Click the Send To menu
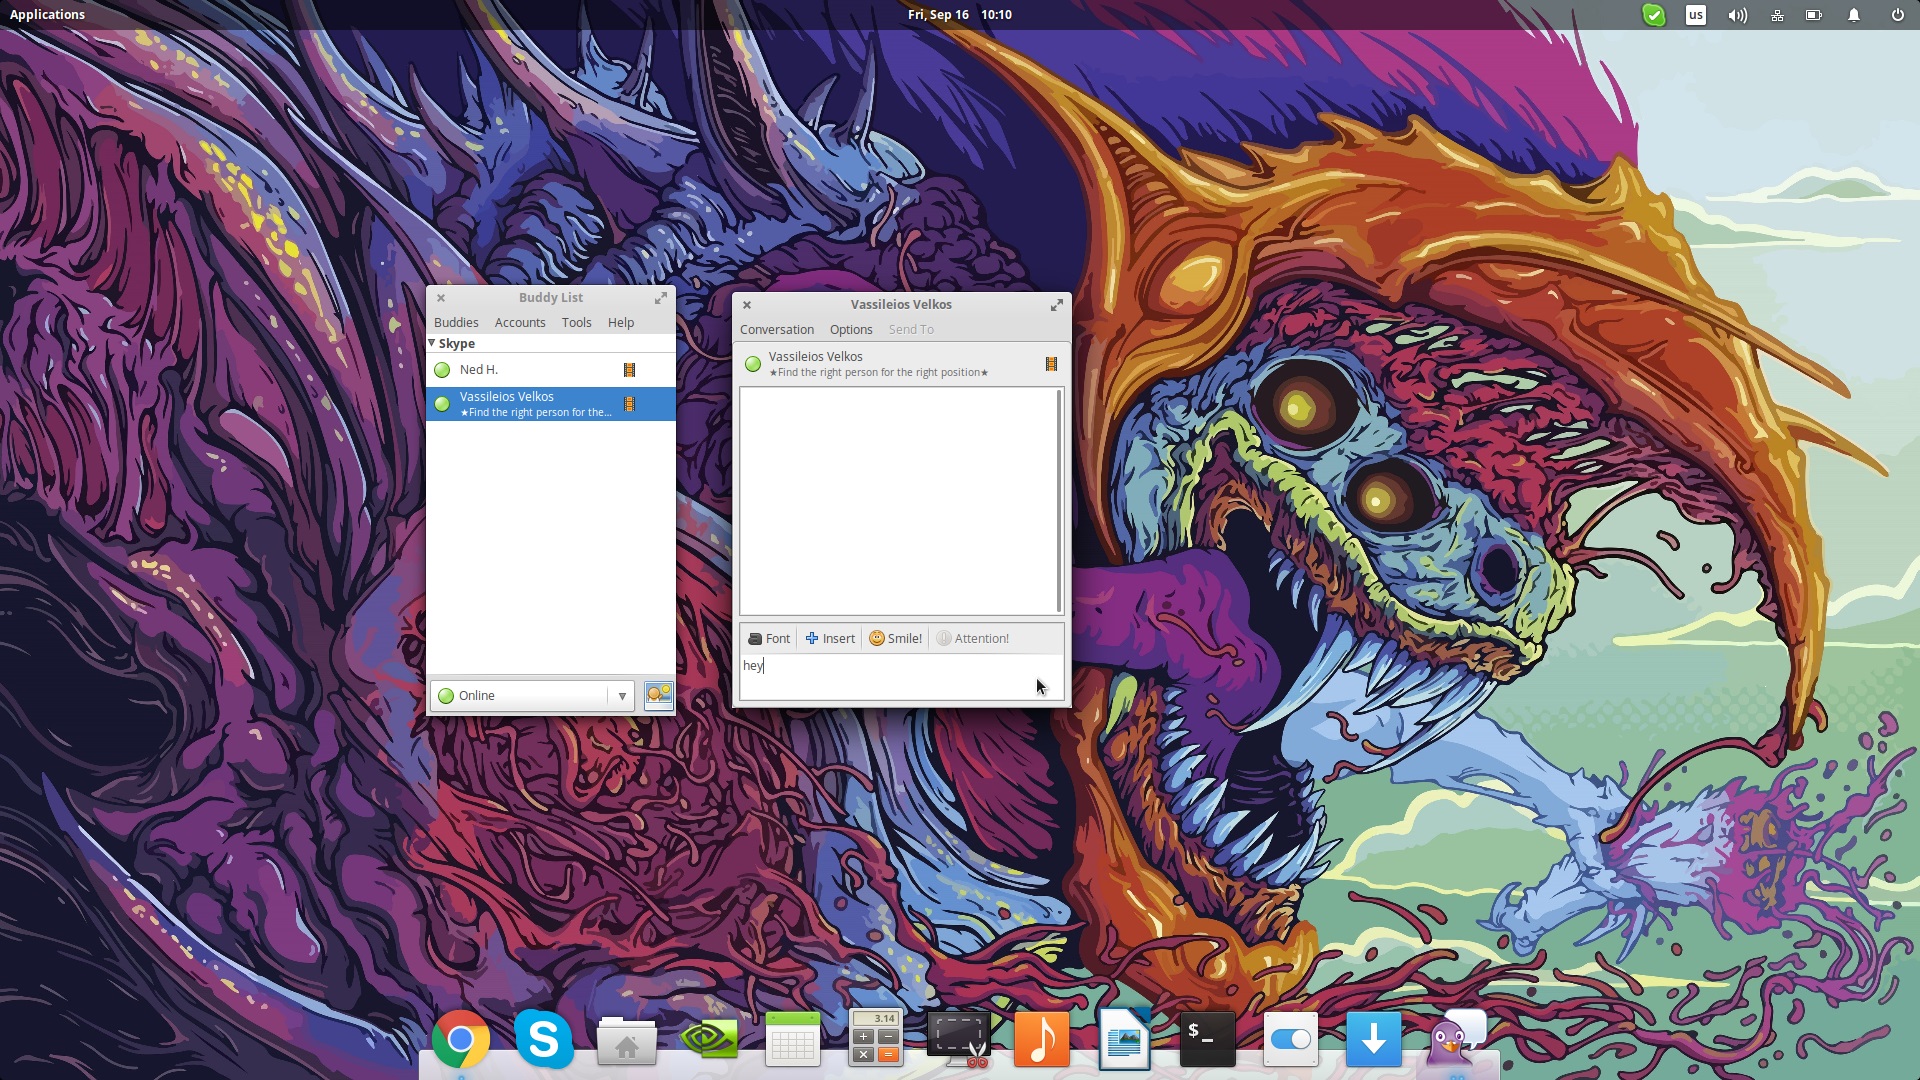The height and width of the screenshot is (1080, 1920). tap(911, 330)
